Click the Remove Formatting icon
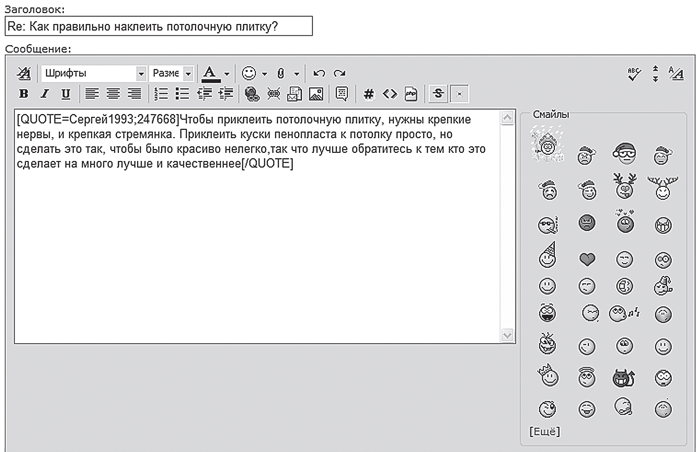 click(x=24, y=73)
